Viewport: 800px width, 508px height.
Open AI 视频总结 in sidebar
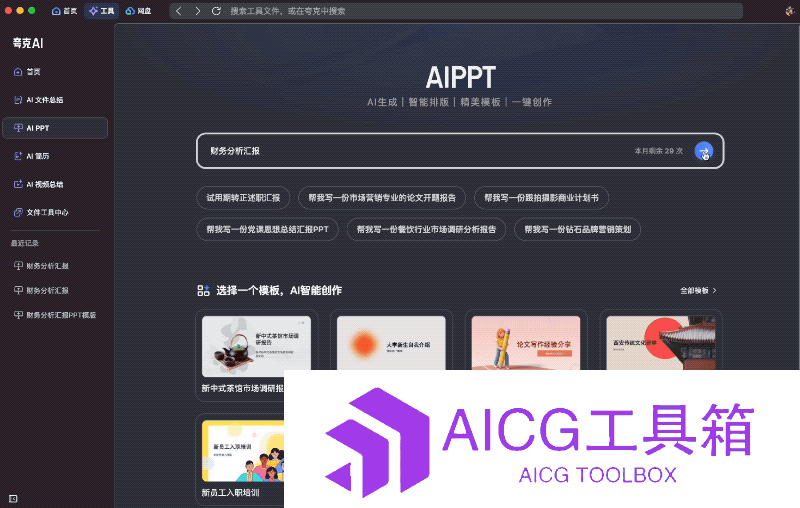click(55, 184)
